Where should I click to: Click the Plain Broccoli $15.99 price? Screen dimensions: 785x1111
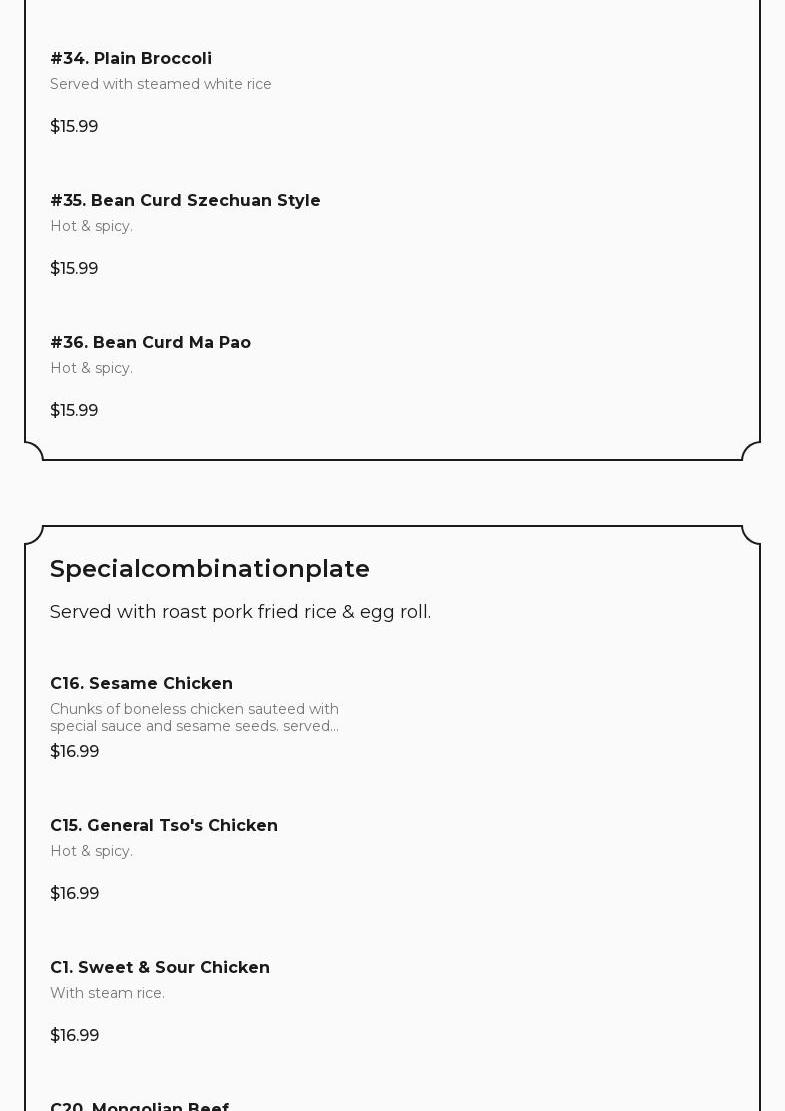click(x=74, y=126)
